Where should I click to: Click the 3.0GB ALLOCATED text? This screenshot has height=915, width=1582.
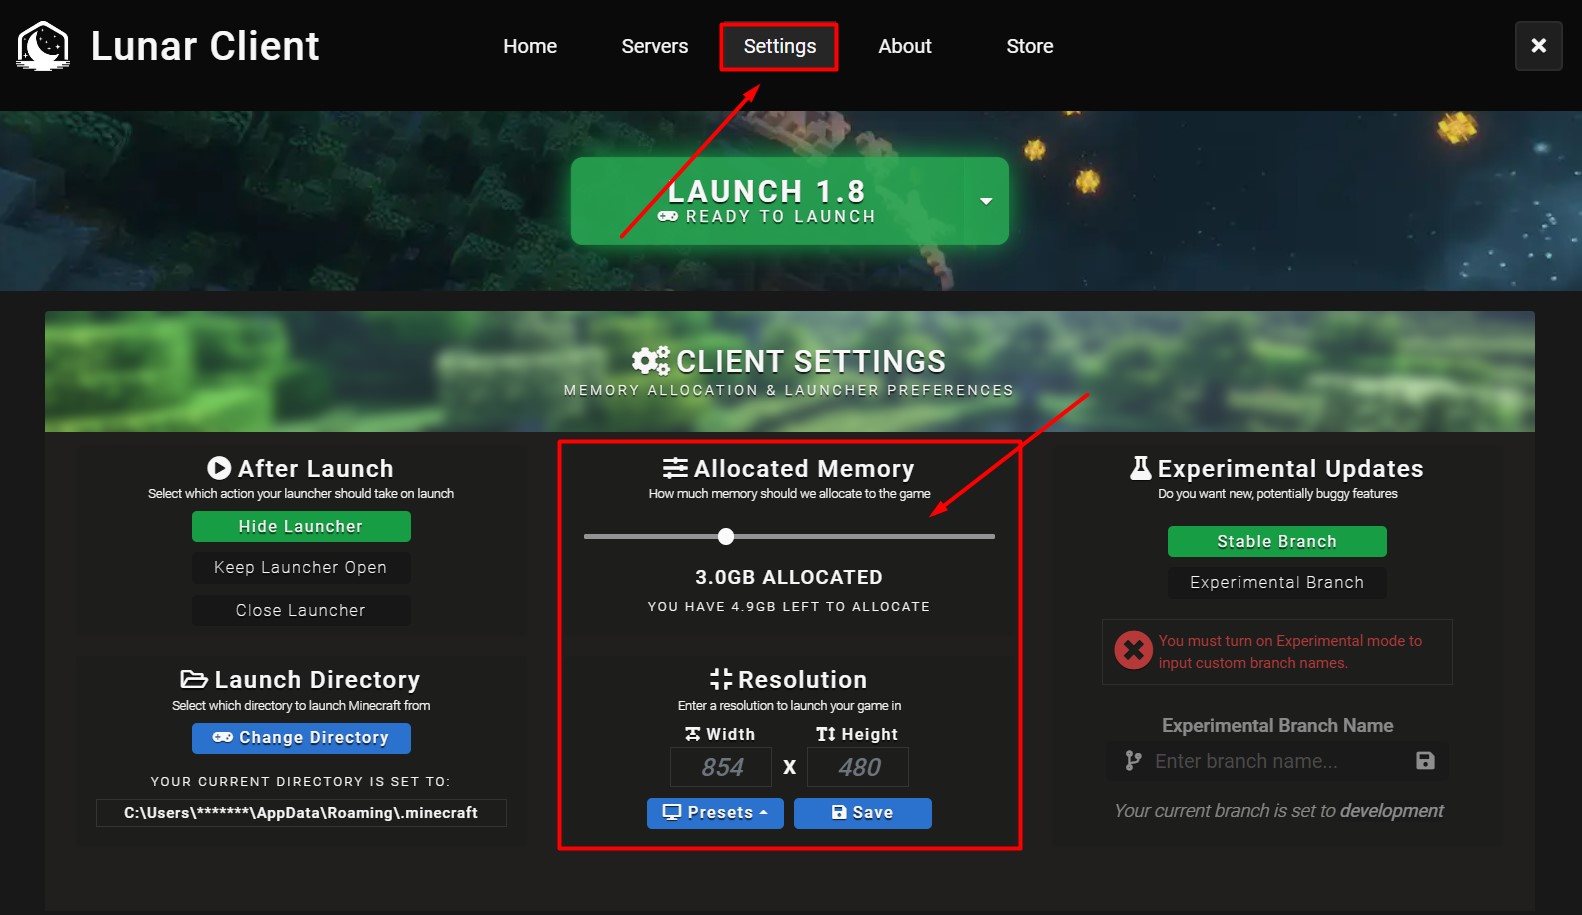[x=789, y=577]
